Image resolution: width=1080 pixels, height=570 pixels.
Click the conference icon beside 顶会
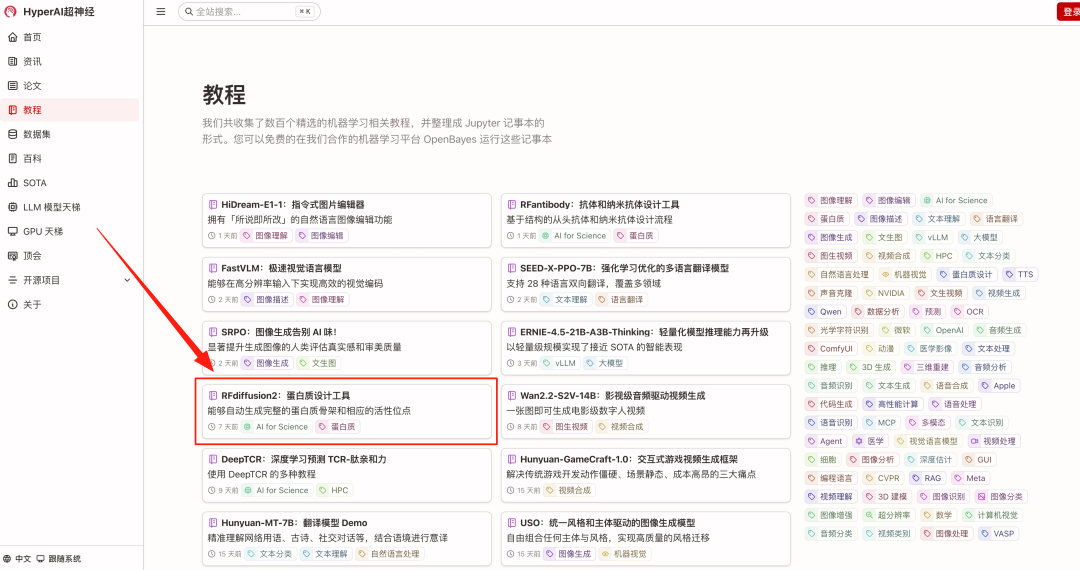(x=12, y=255)
